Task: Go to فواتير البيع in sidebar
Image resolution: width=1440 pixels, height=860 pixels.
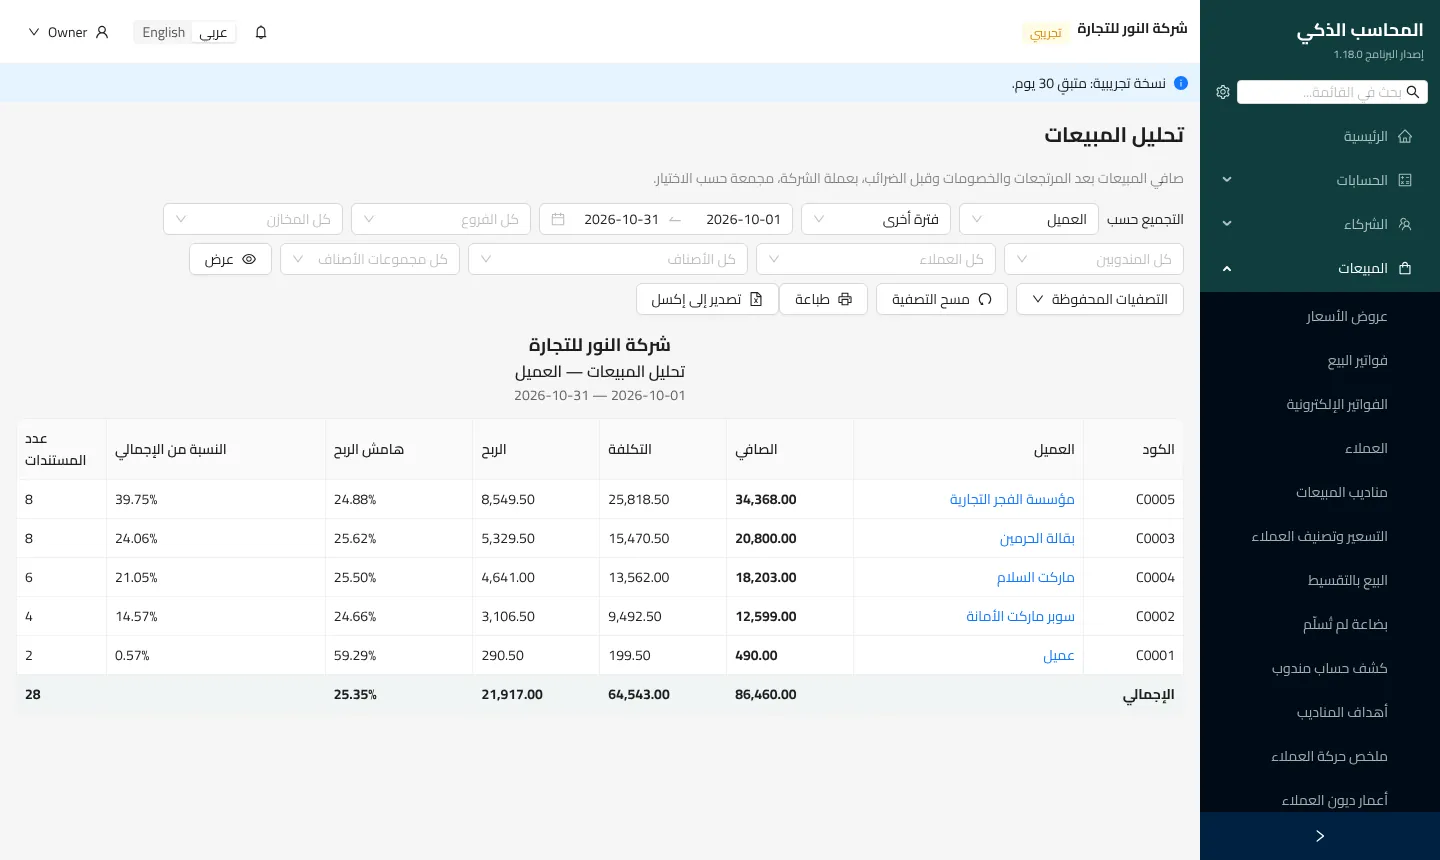Action: pyautogui.click(x=1357, y=360)
